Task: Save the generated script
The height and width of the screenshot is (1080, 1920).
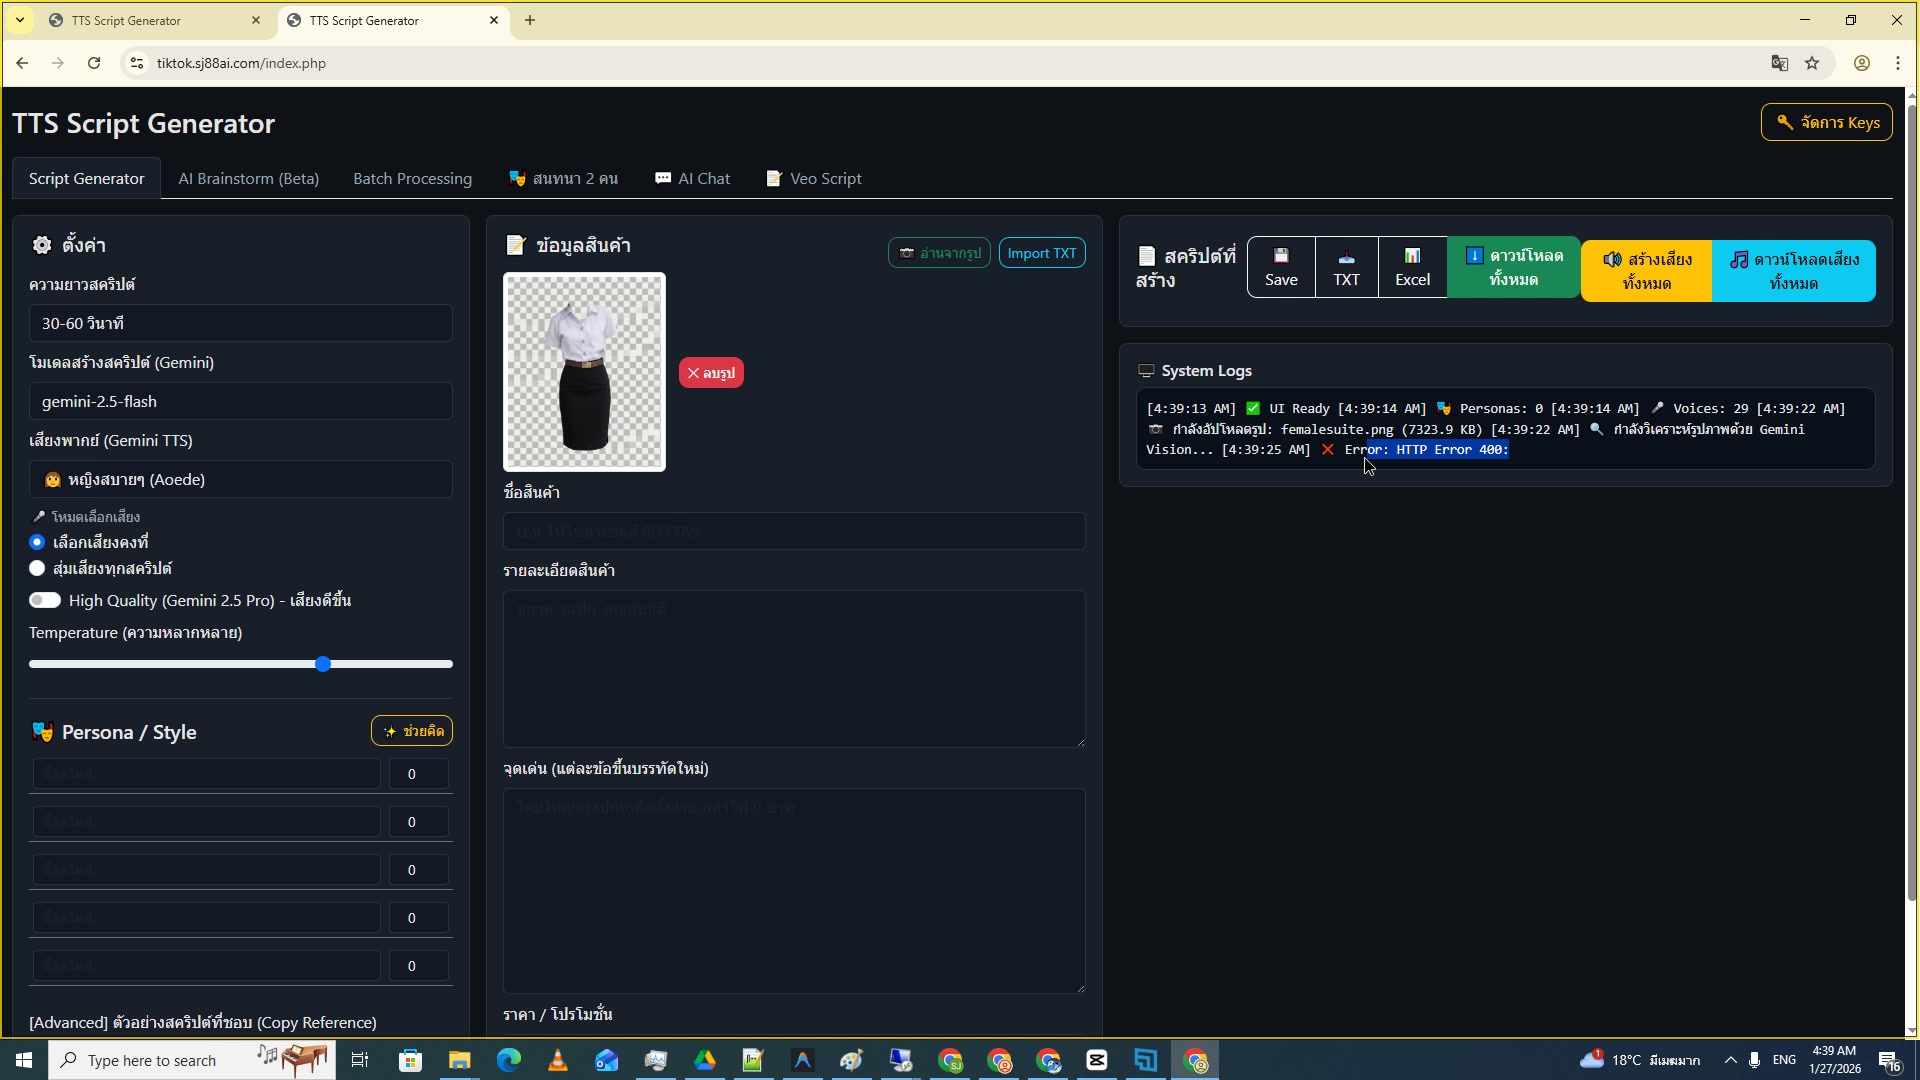Action: (1280, 267)
